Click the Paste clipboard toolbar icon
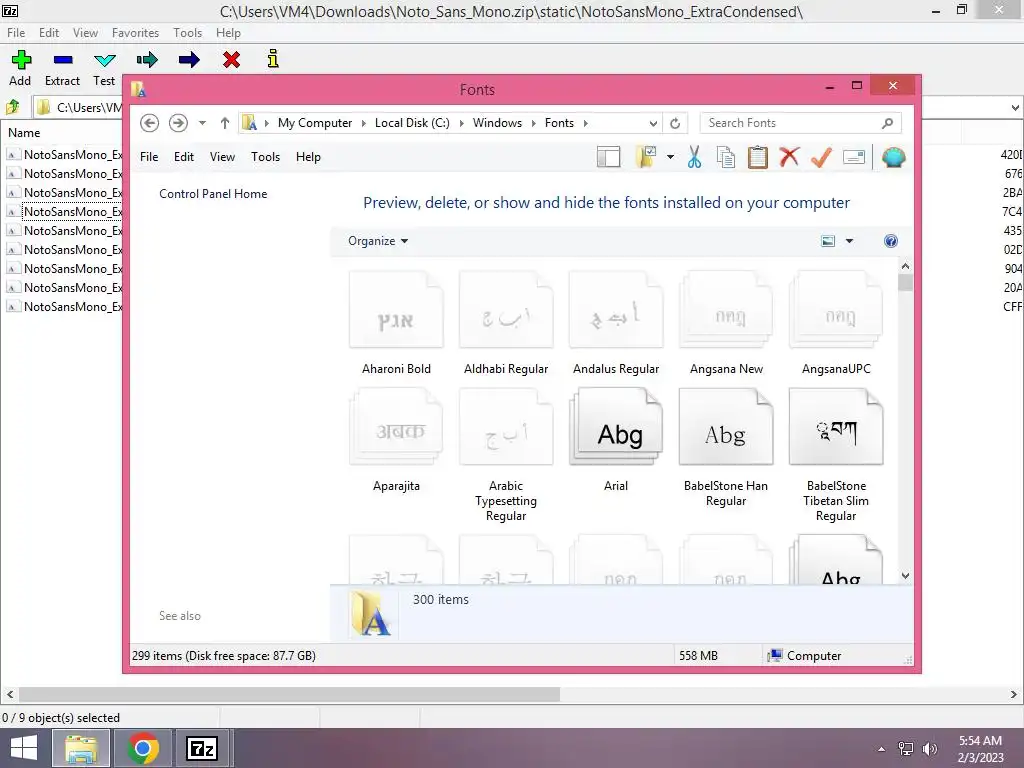The height and width of the screenshot is (768, 1024). pos(758,157)
